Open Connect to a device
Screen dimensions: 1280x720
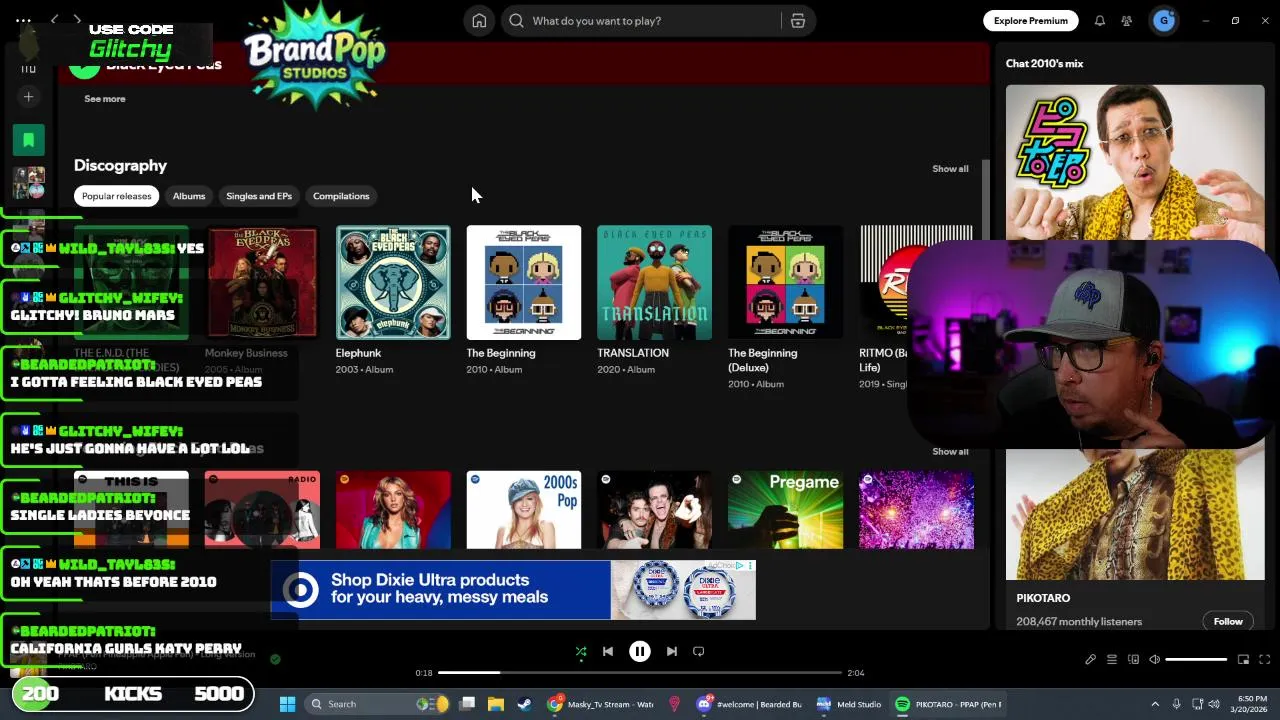[1133, 659]
